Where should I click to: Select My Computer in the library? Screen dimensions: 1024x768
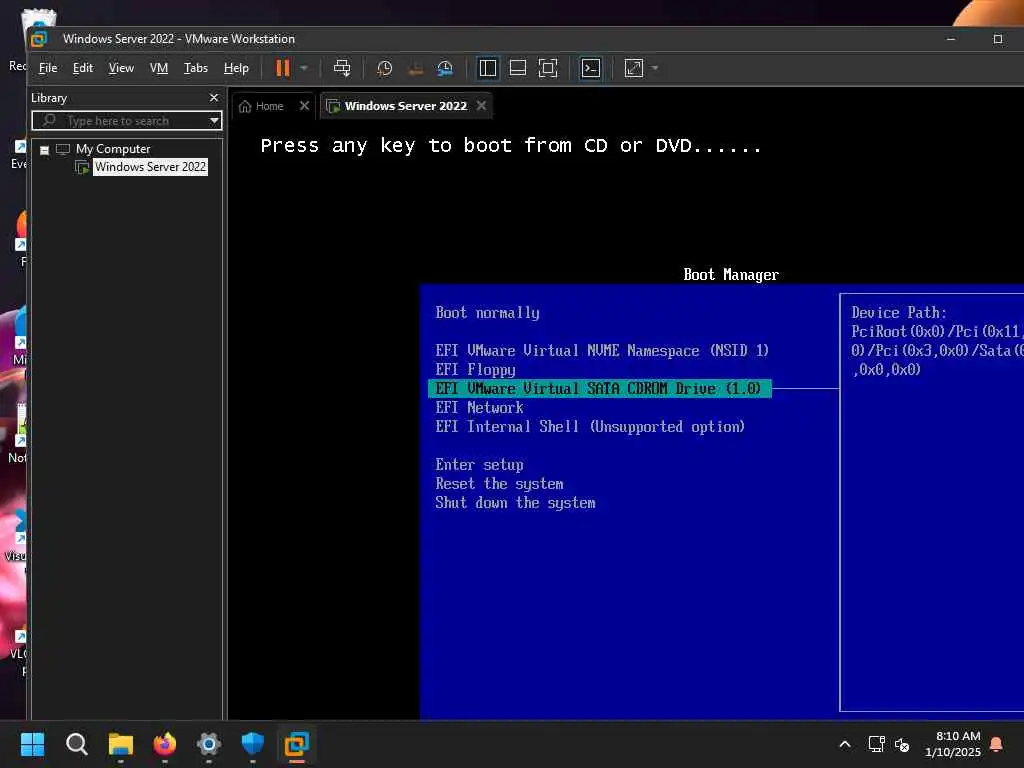pos(112,149)
